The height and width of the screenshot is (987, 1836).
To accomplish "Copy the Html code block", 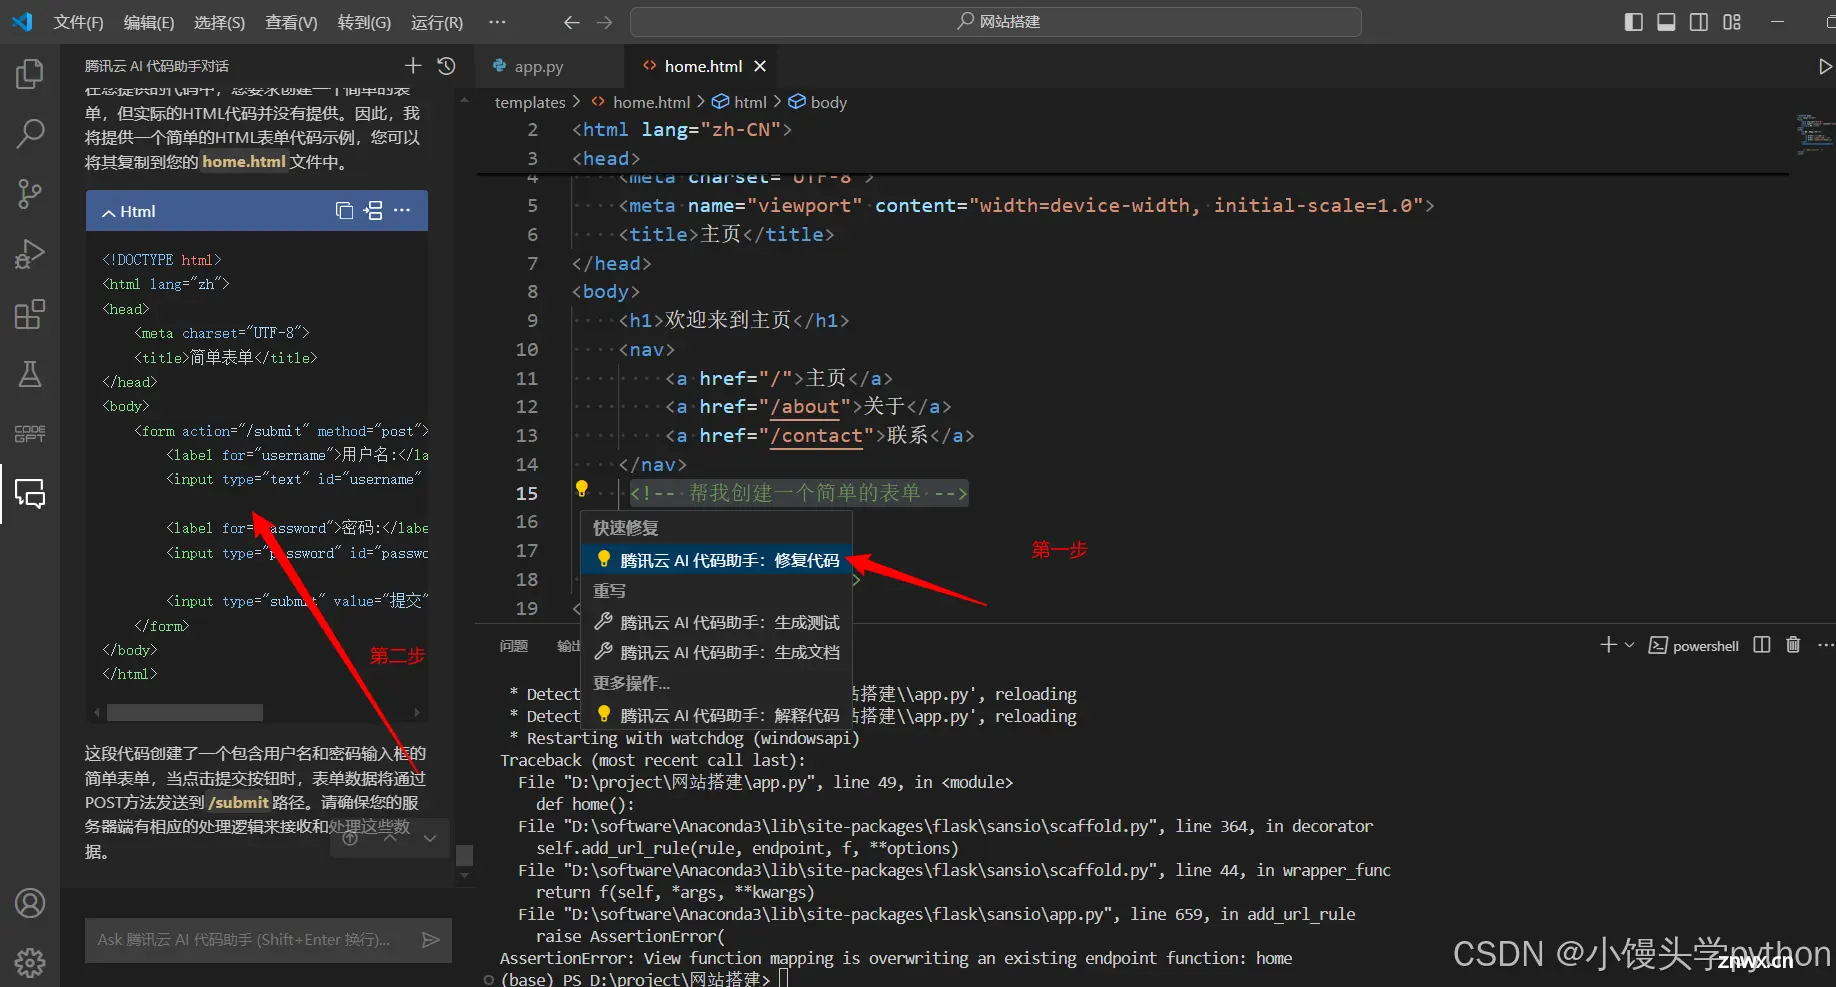I will coord(344,211).
